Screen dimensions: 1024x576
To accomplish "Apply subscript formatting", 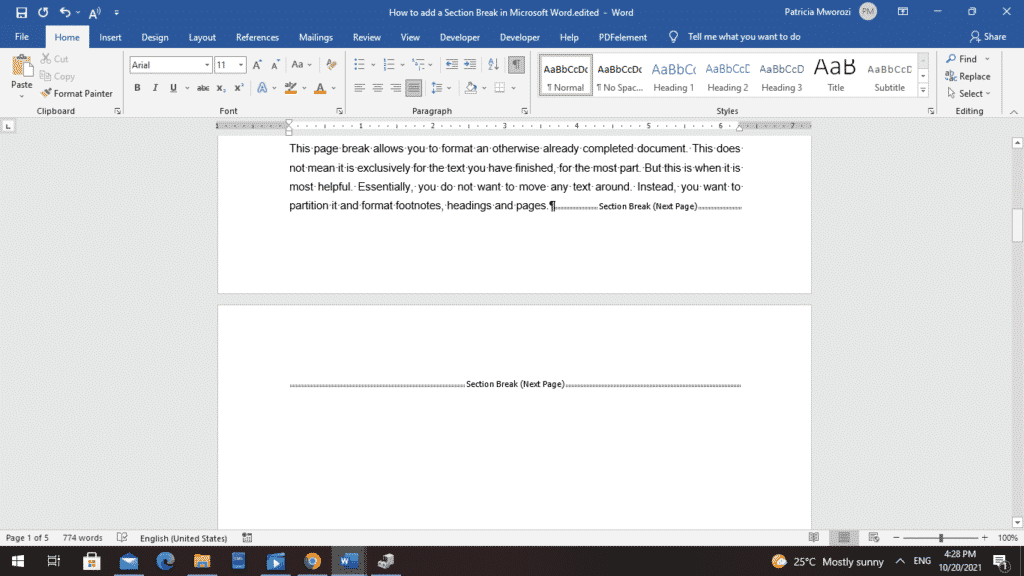I will click(x=221, y=88).
